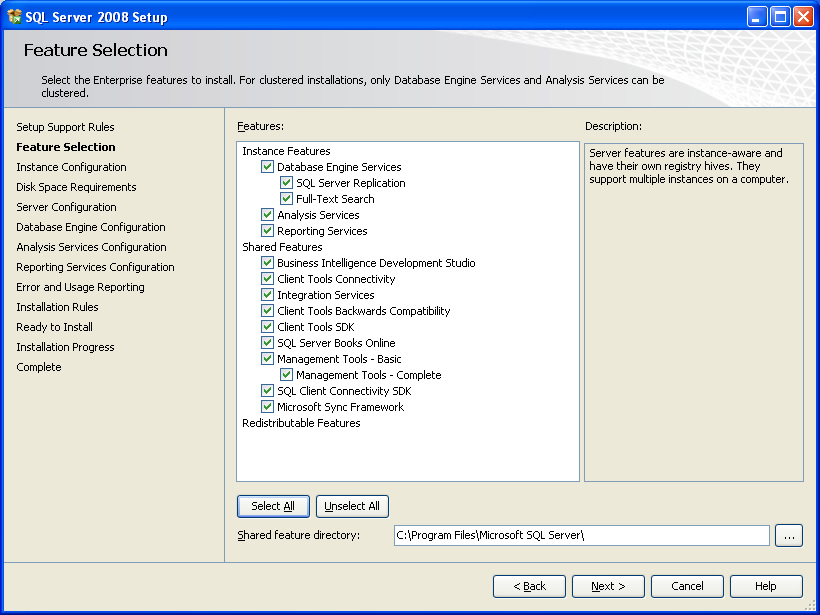Toggle Business Intelligence Development Studio checkbox
This screenshot has height=615, width=820.
pyautogui.click(x=267, y=263)
